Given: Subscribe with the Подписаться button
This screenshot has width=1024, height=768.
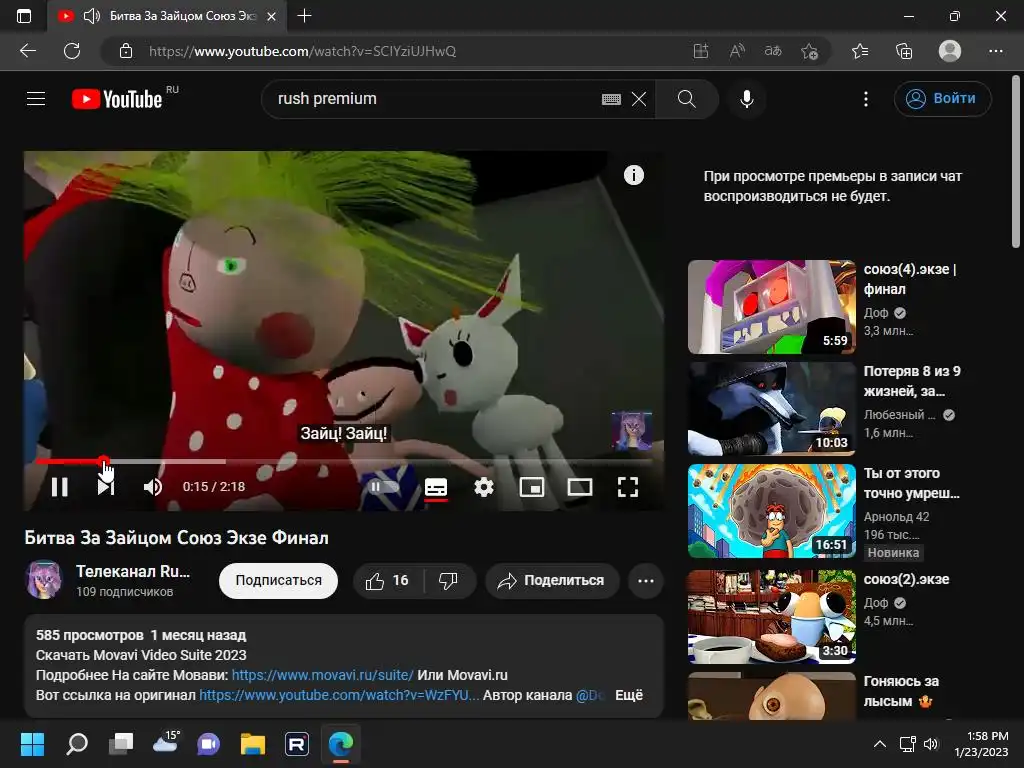Looking at the screenshot, I should coord(278,581).
